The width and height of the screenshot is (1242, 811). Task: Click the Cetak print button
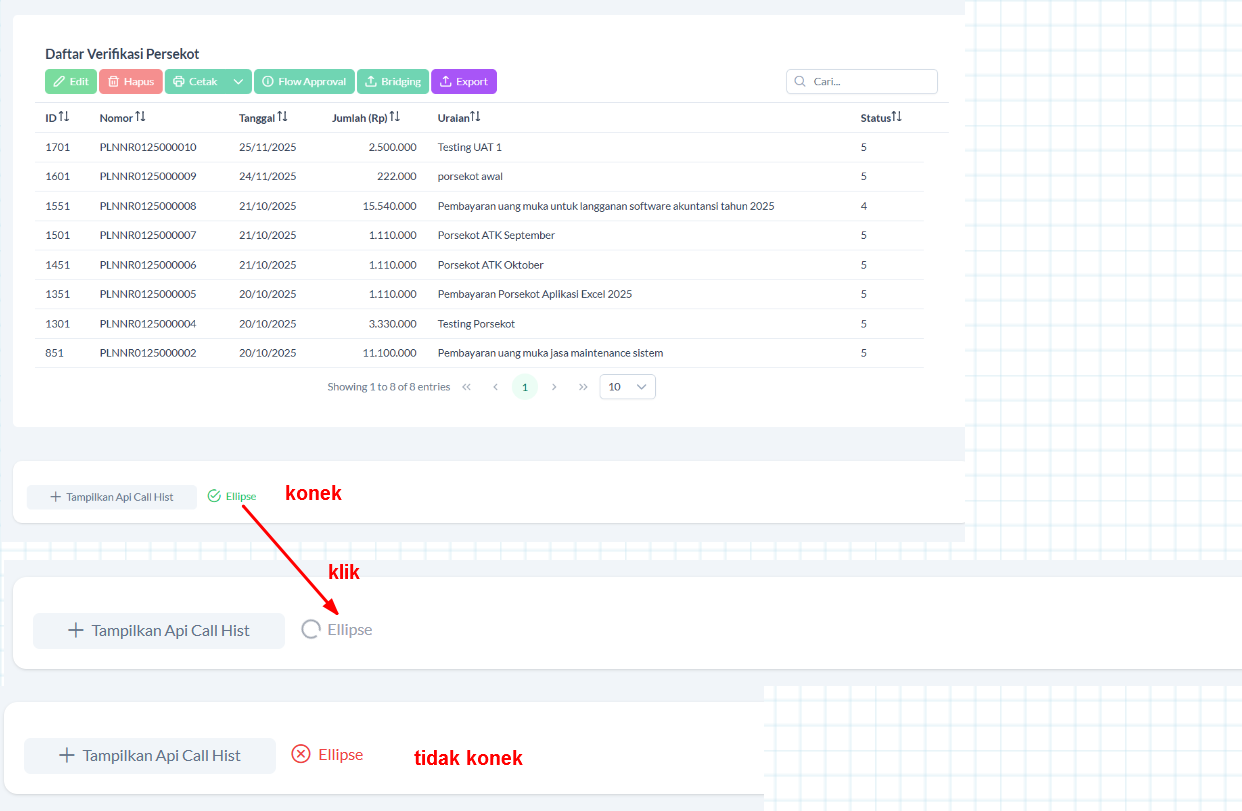pos(195,82)
